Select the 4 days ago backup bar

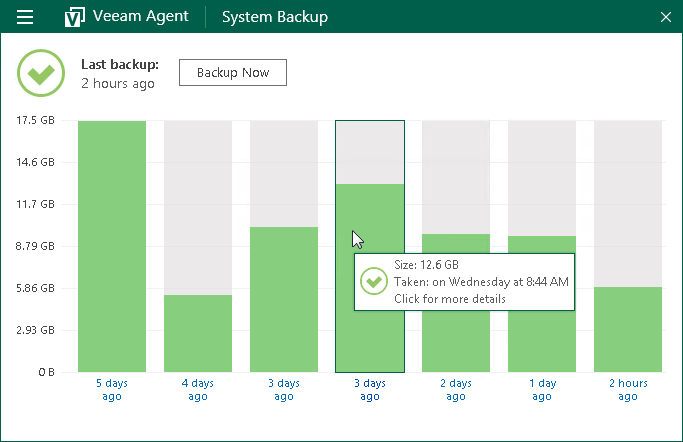pos(198,333)
